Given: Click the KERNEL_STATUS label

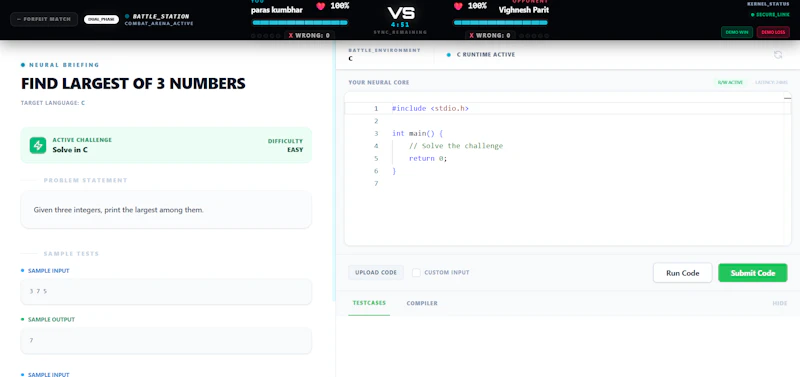Looking at the screenshot, I should click(x=768, y=4).
